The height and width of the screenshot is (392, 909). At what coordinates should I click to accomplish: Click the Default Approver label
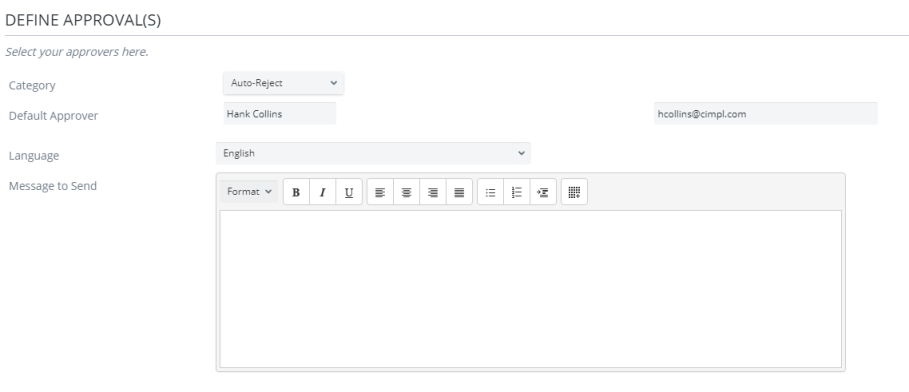click(x=53, y=115)
